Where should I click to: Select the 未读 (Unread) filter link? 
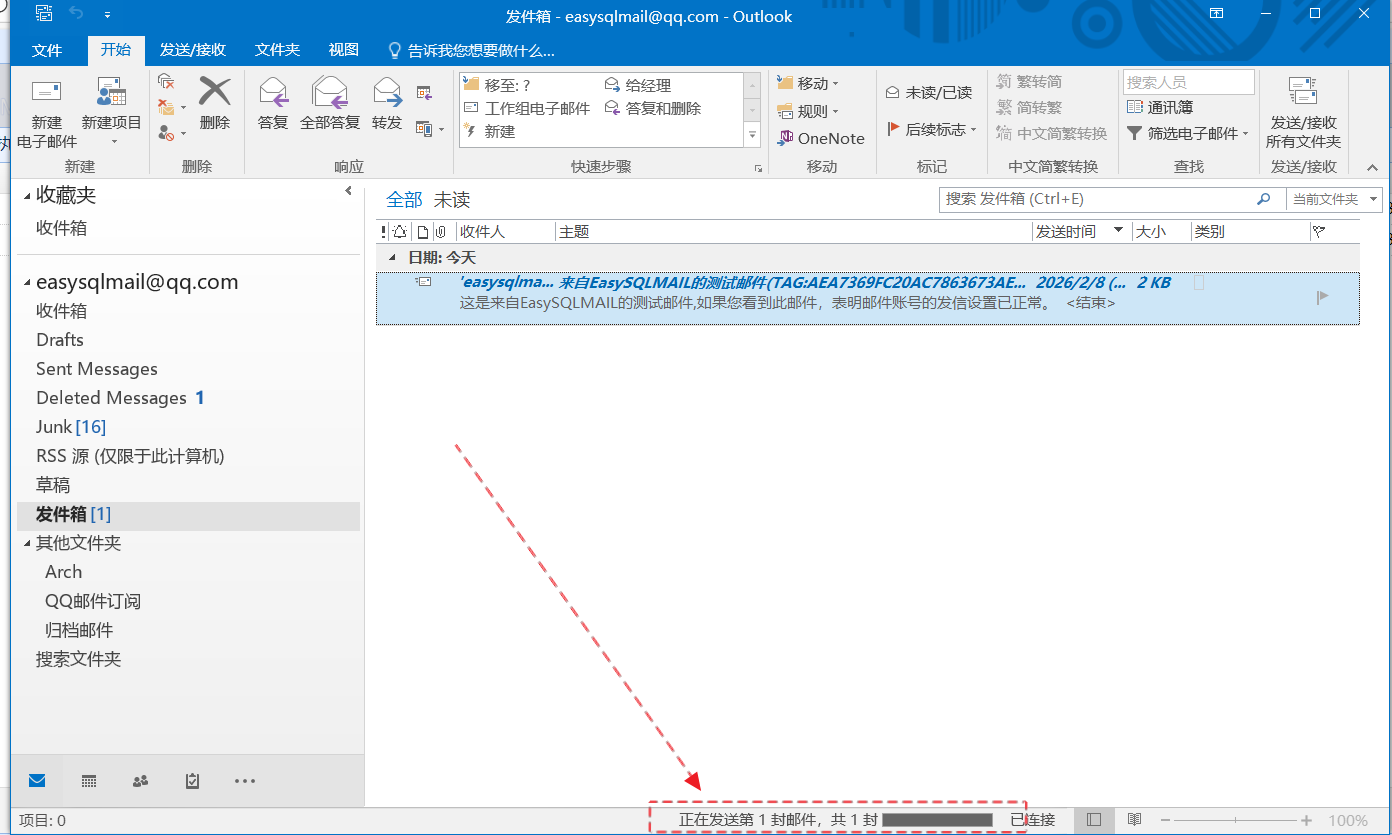(x=452, y=199)
